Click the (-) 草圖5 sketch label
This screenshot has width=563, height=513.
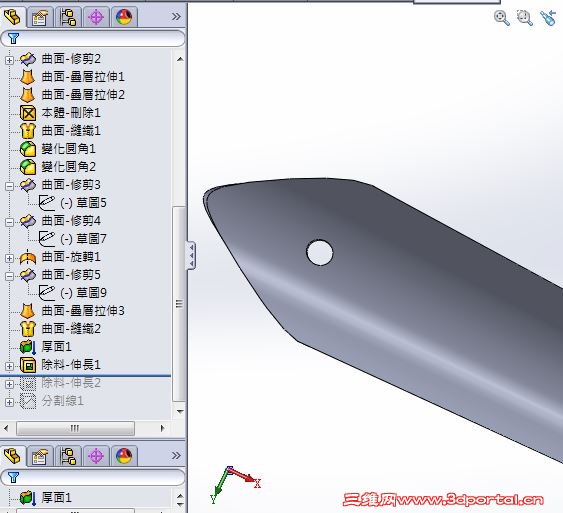[83, 202]
